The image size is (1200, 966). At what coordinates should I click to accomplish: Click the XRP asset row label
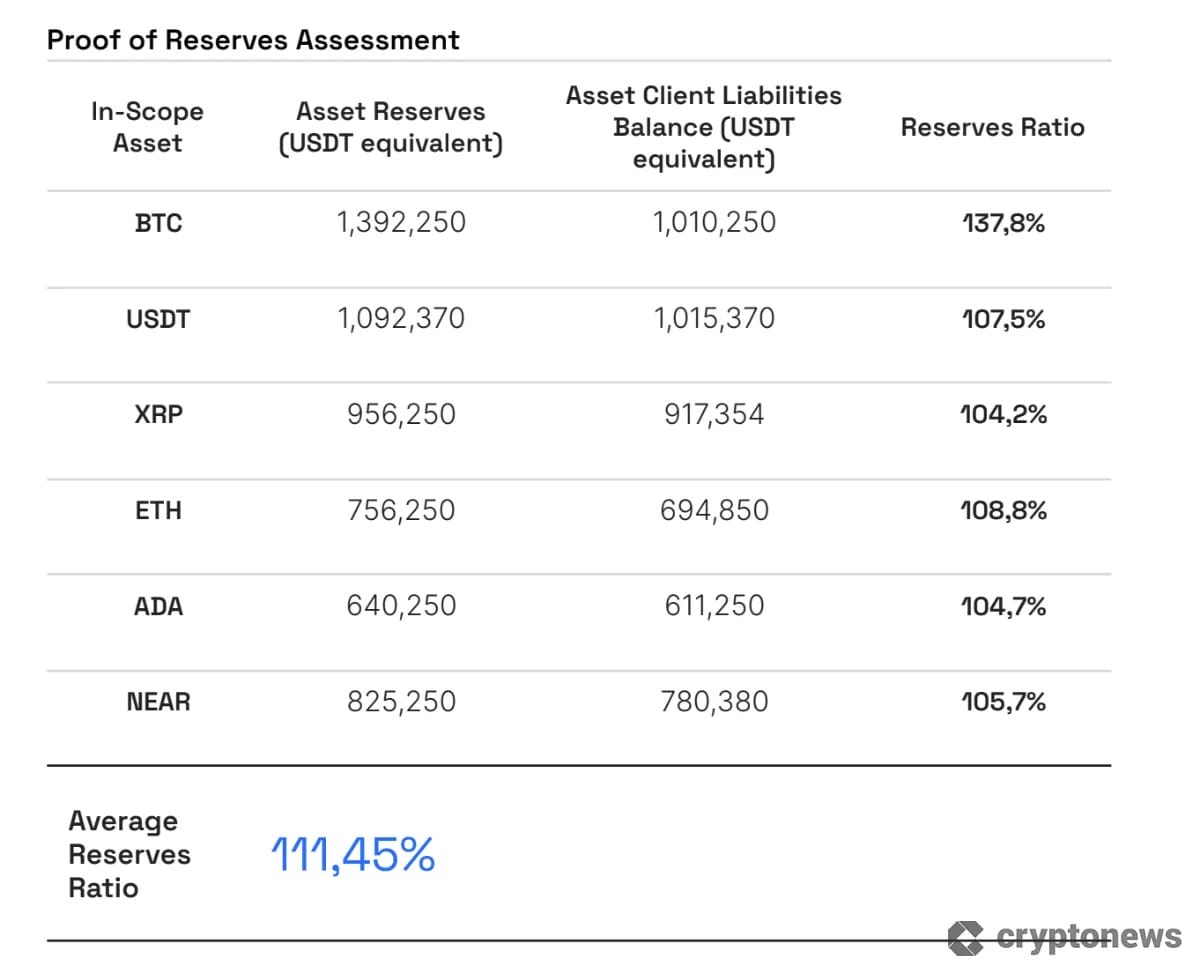click(x=158, y=415)
